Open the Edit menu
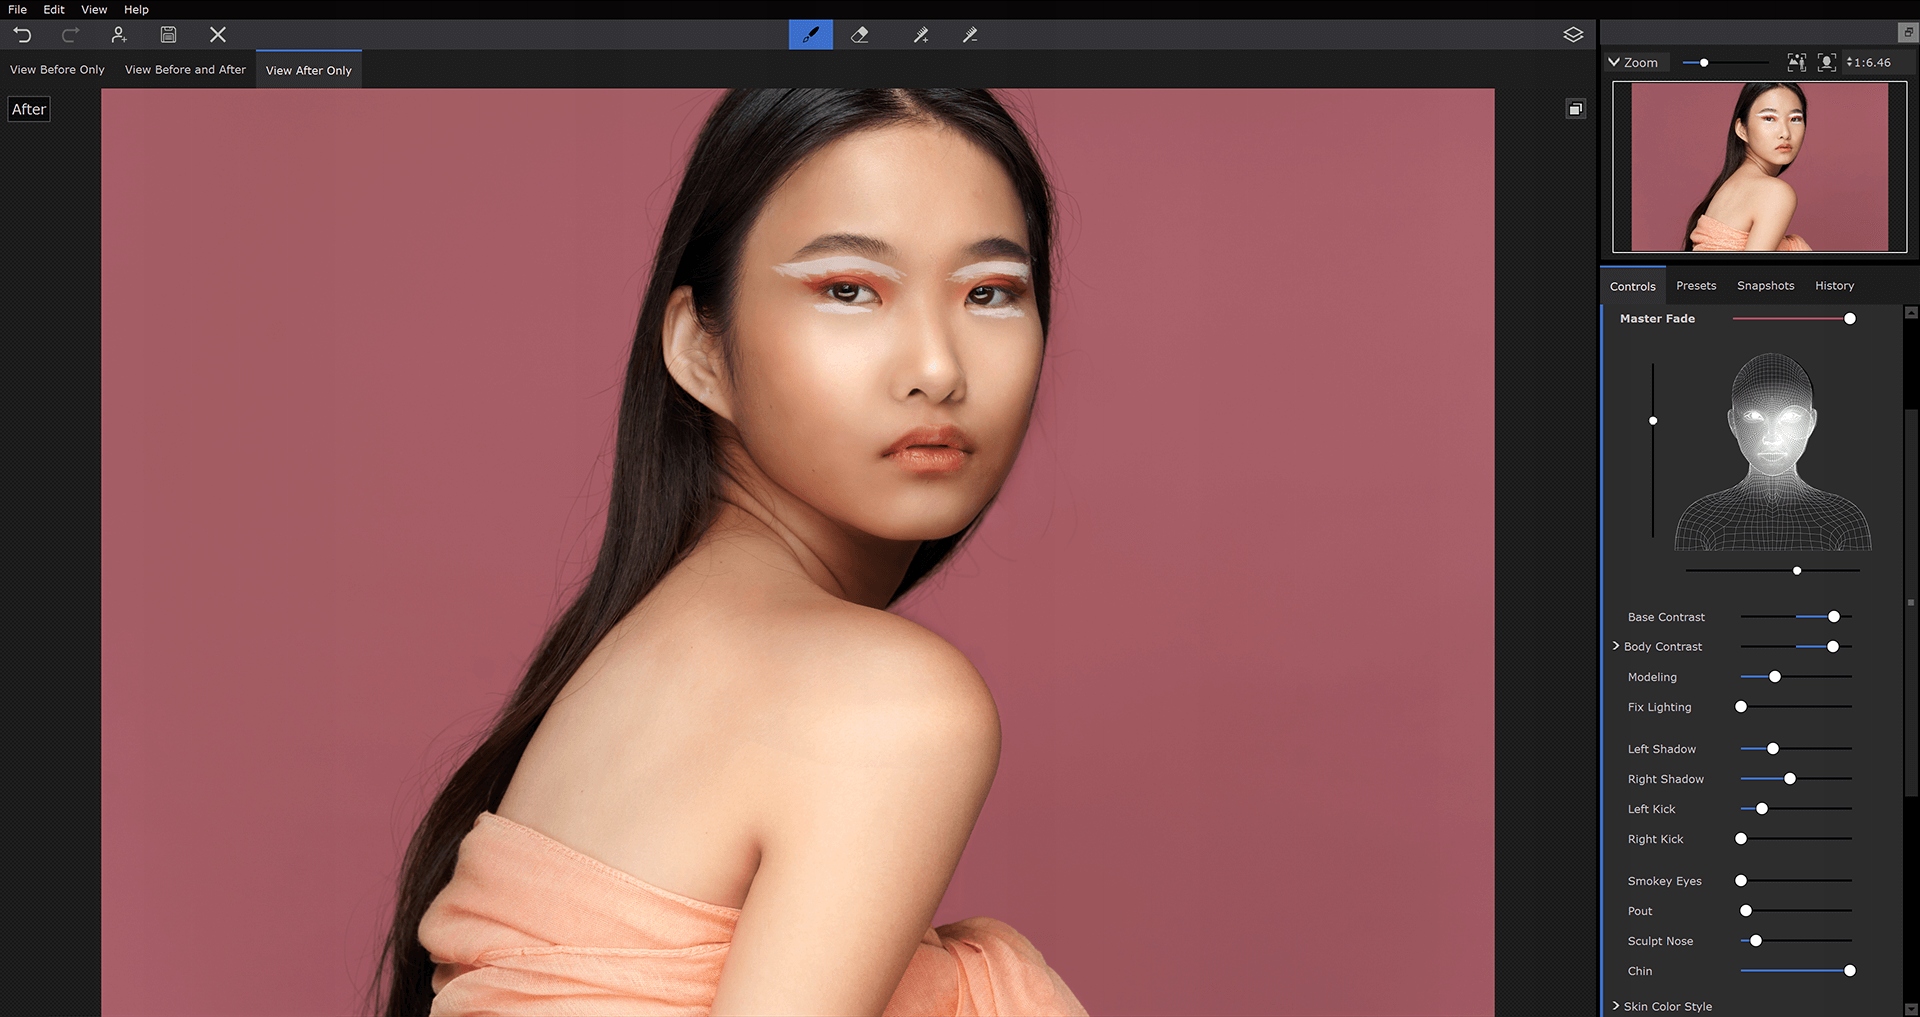 pos(54,9)
